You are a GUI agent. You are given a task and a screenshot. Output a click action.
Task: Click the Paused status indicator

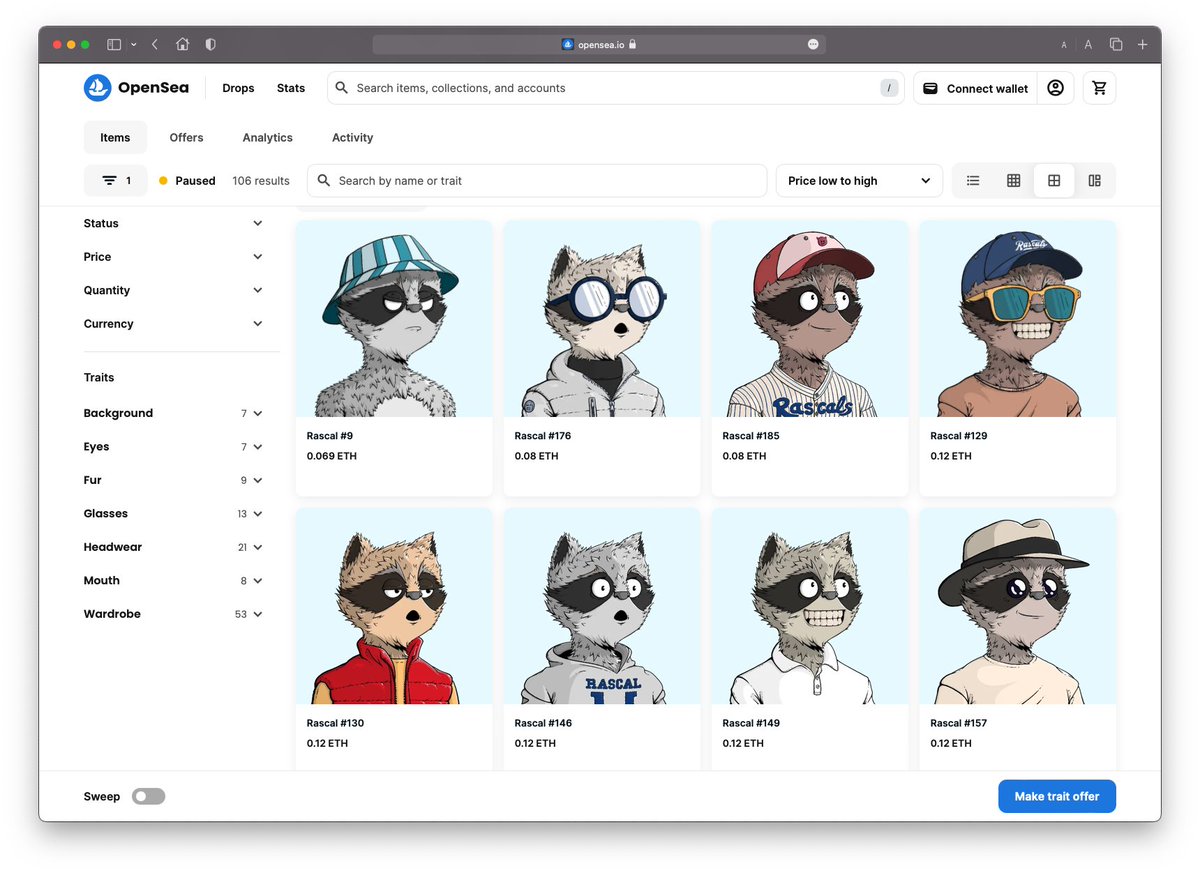click(x=187, y=181)
